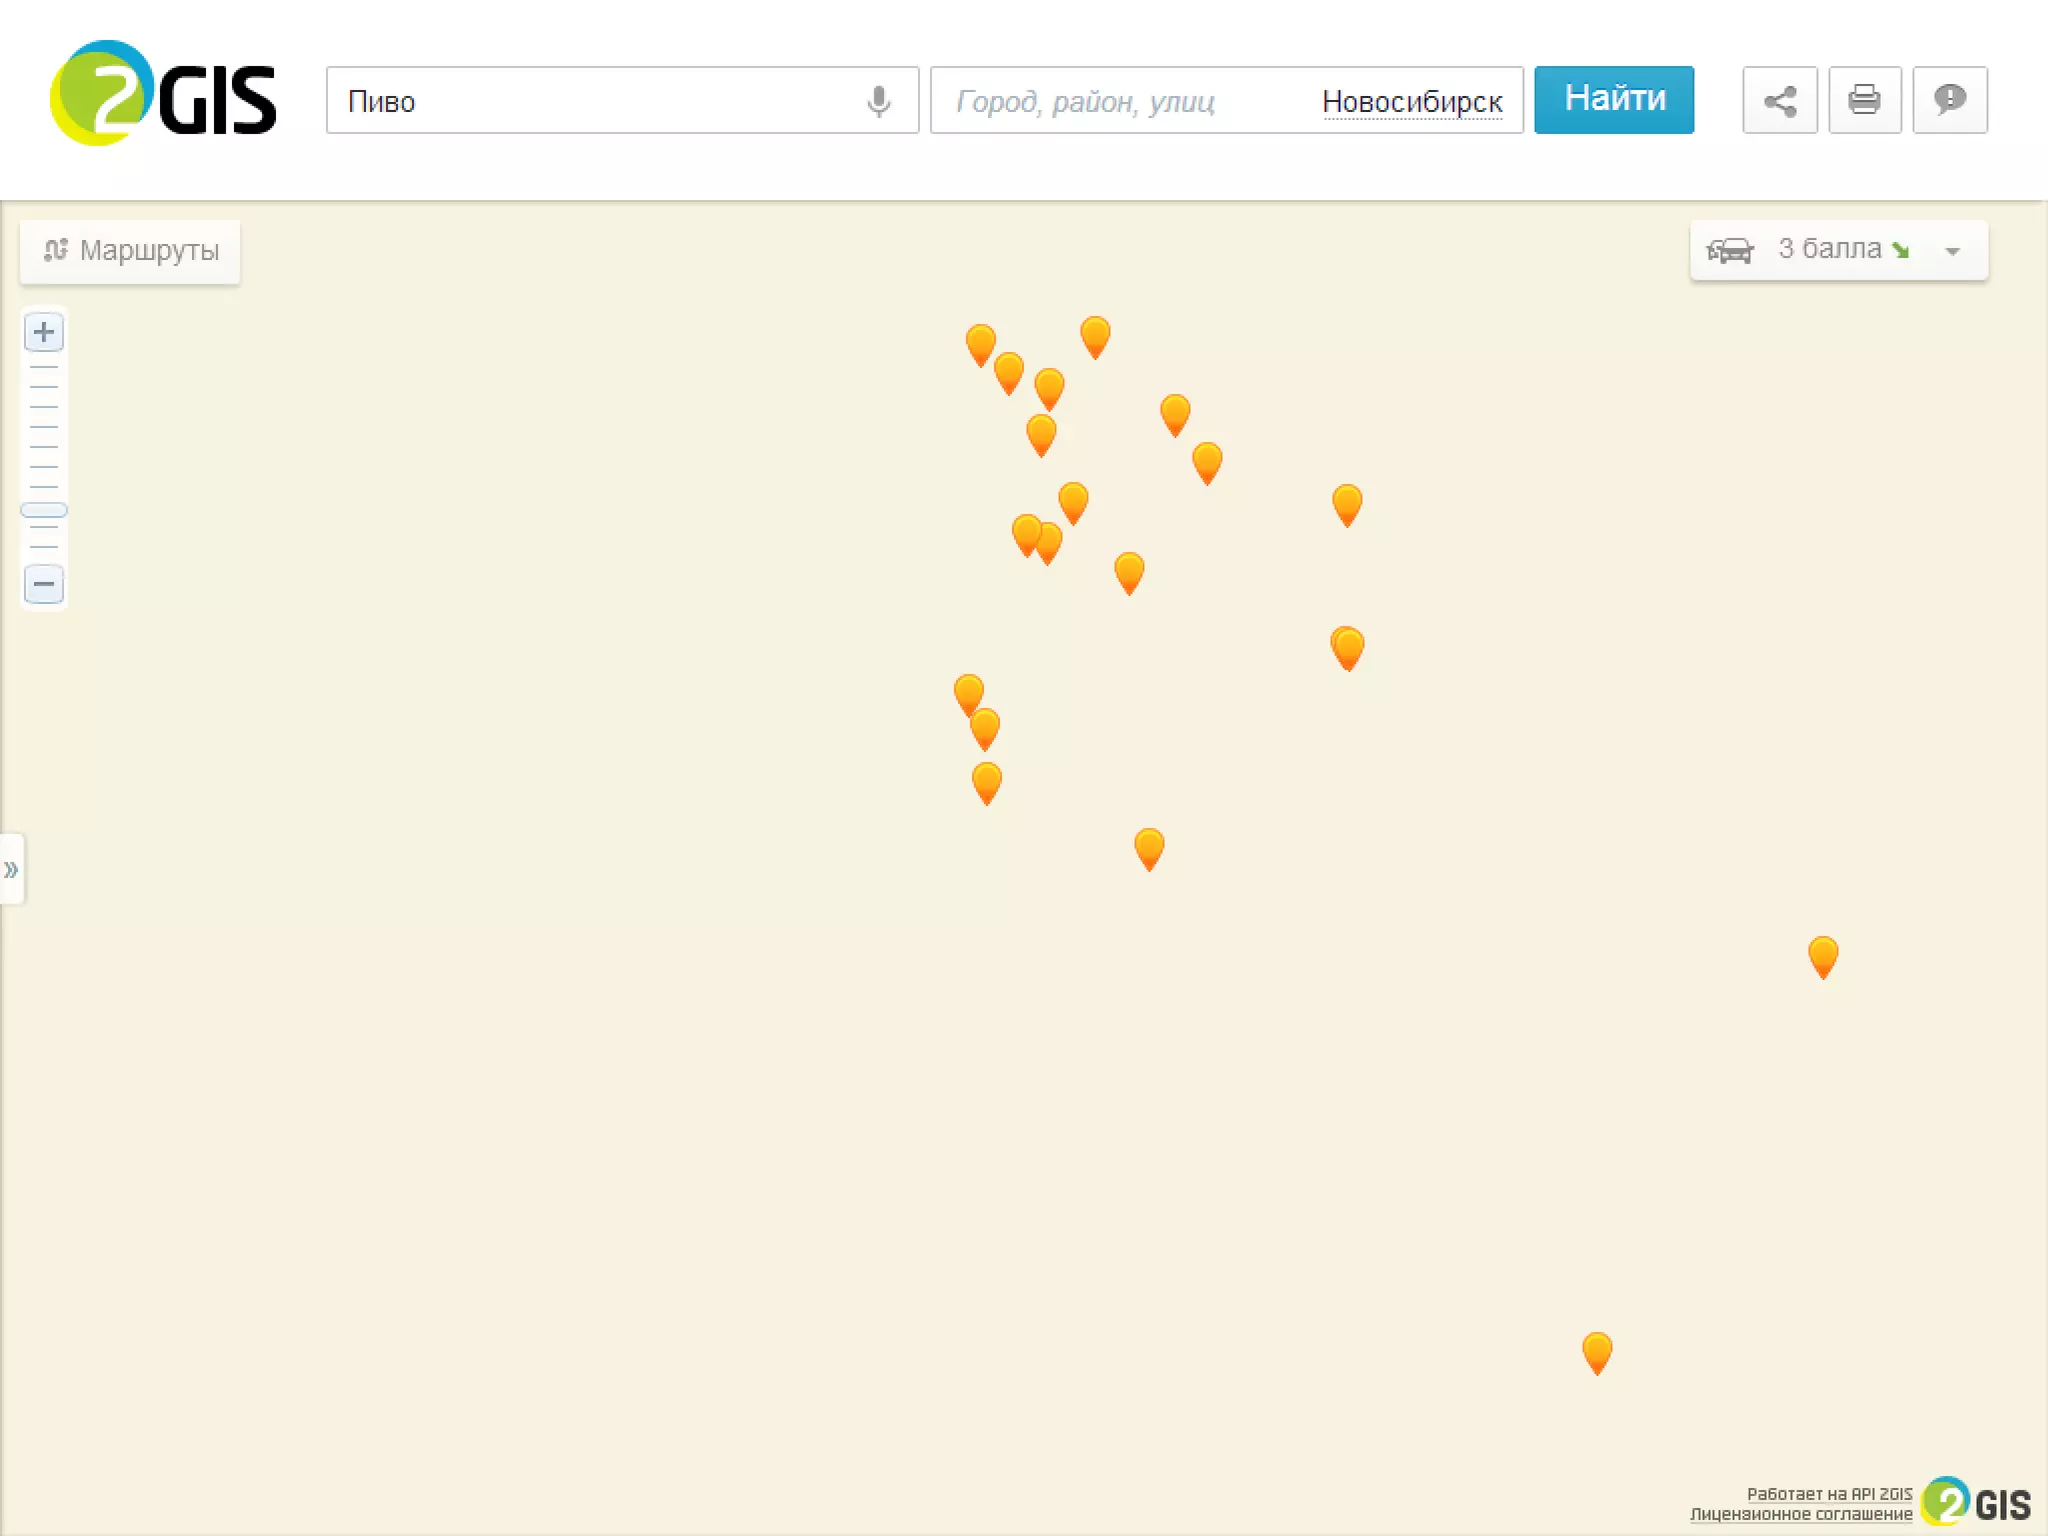Click the microphone voice search icon
Image resolution: width=2048 pixels, height=1536 pixels.
(x=878, y=101)
